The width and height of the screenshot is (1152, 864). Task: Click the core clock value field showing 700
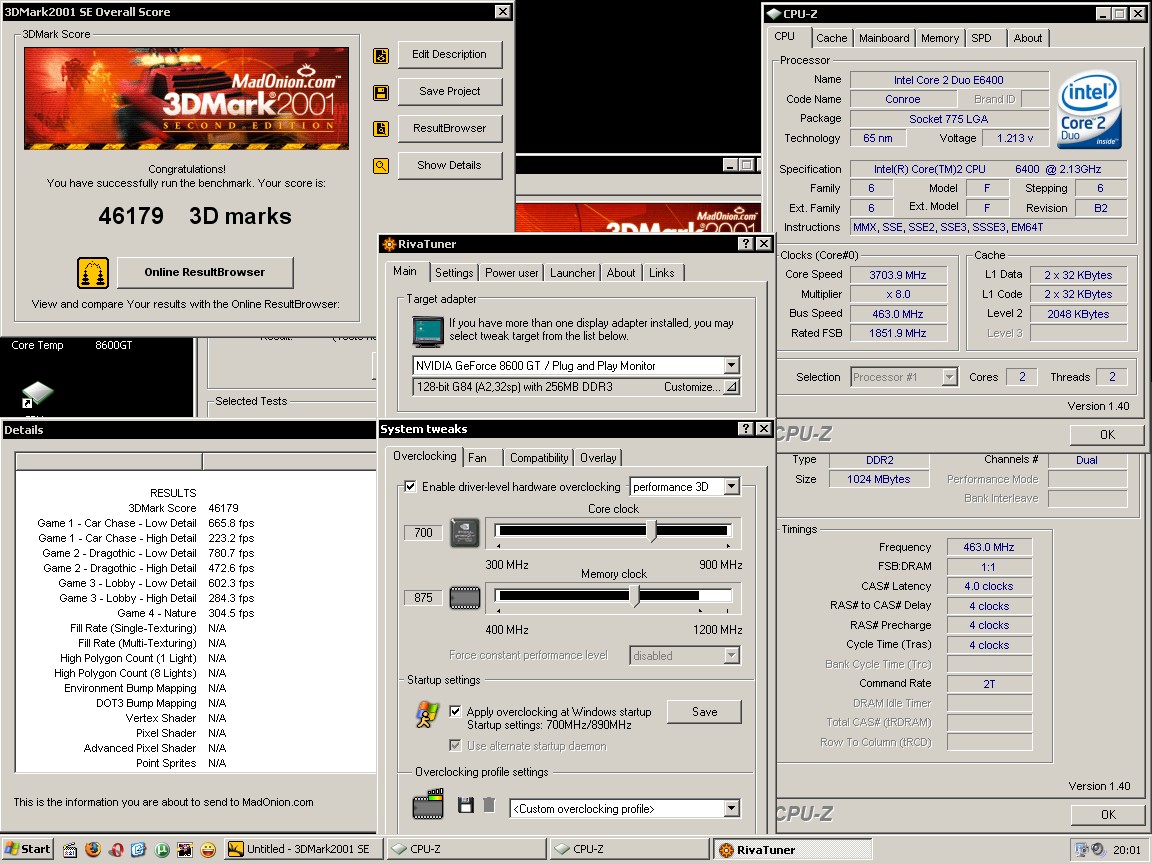423,533
